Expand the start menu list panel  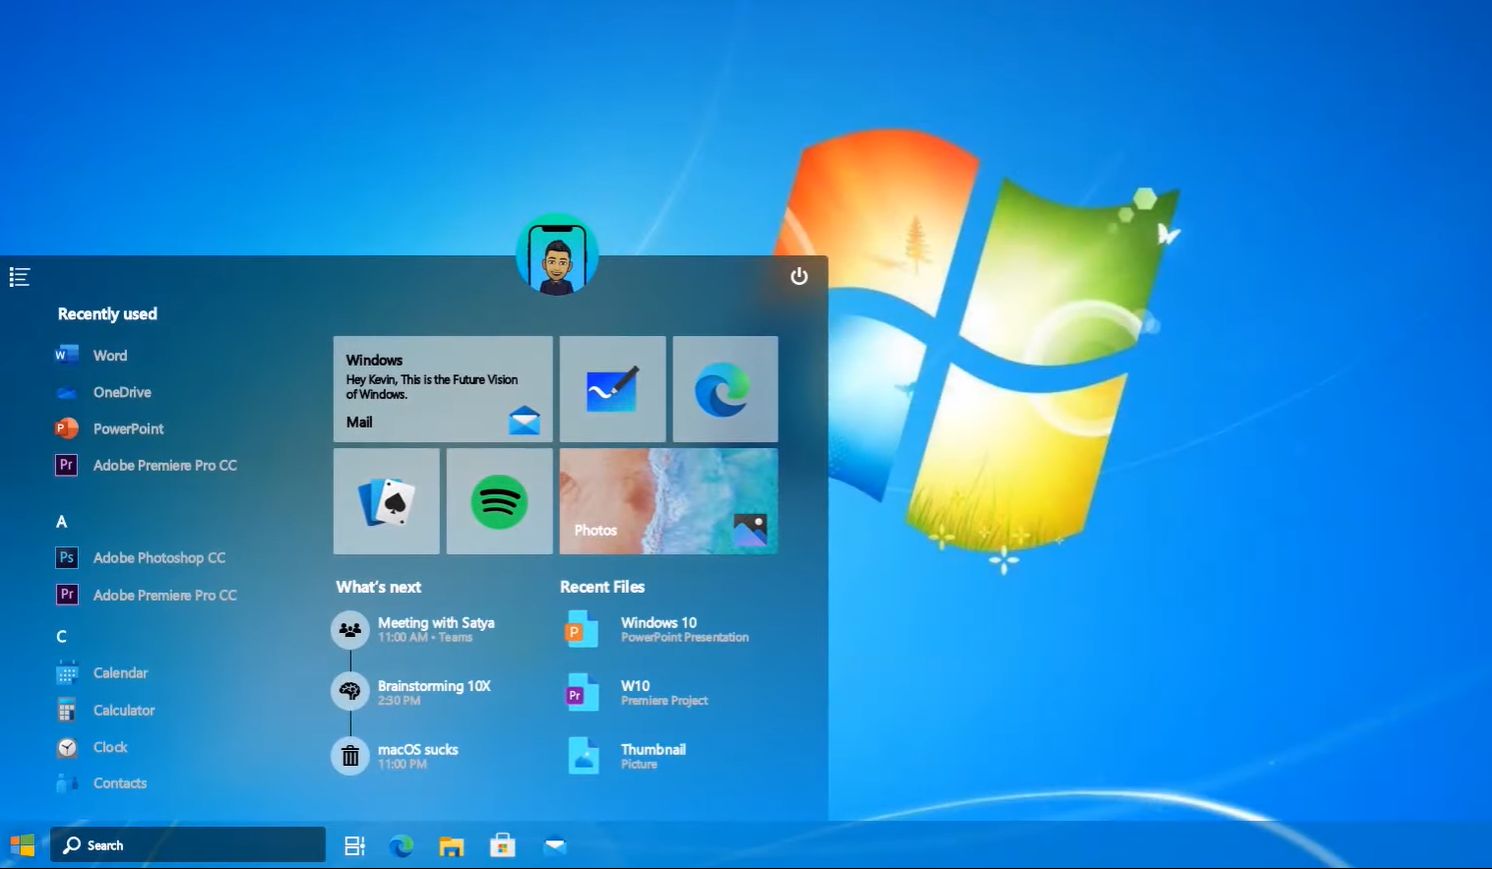[19, 277]
